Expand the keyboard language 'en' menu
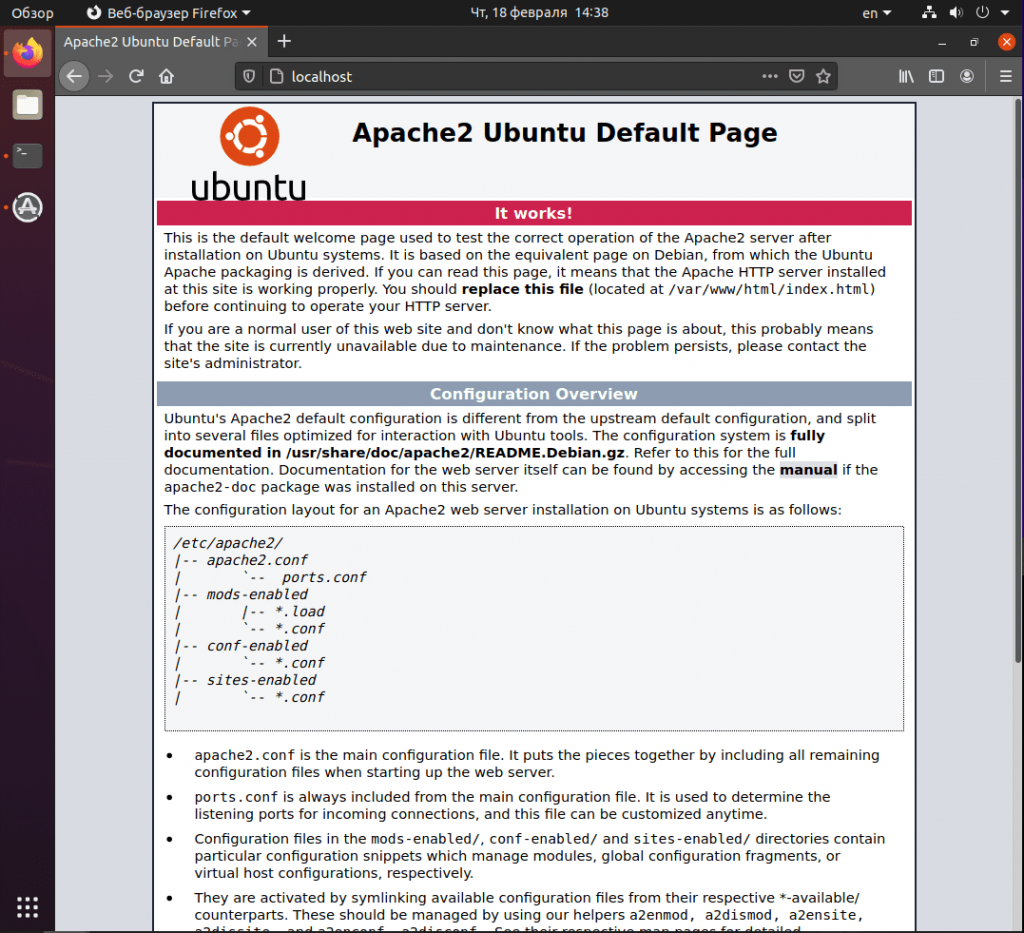This screenshot has width=1024, height=933. coord(875,13)
